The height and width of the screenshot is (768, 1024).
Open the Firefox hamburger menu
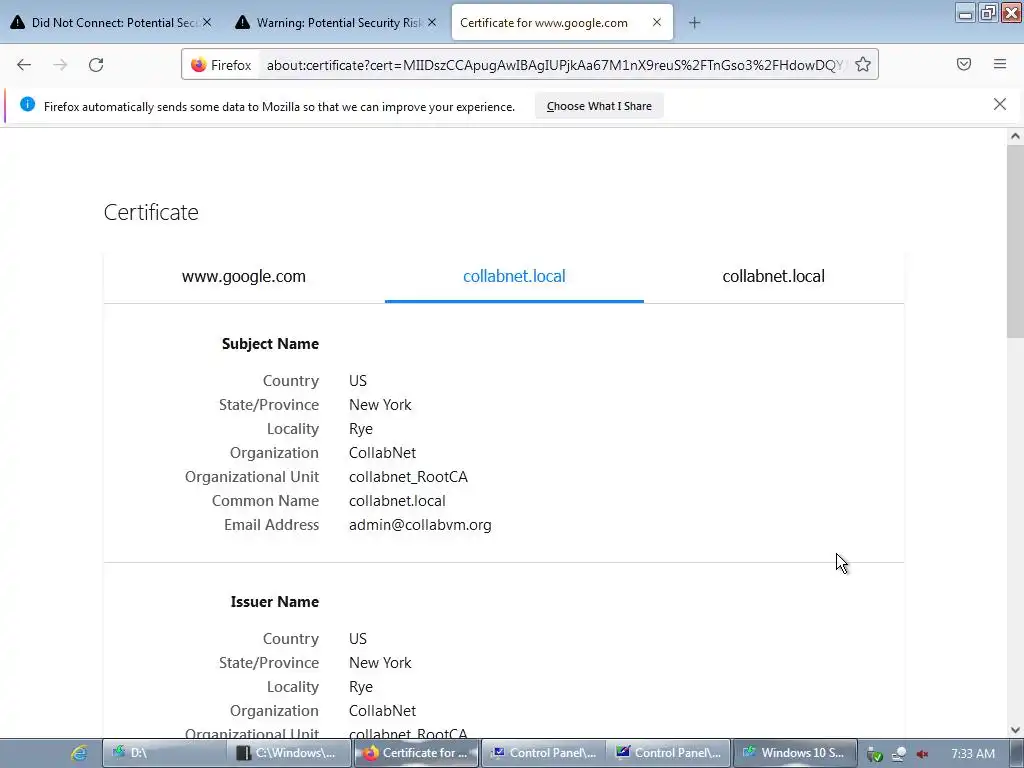(x=1000, y=64)
